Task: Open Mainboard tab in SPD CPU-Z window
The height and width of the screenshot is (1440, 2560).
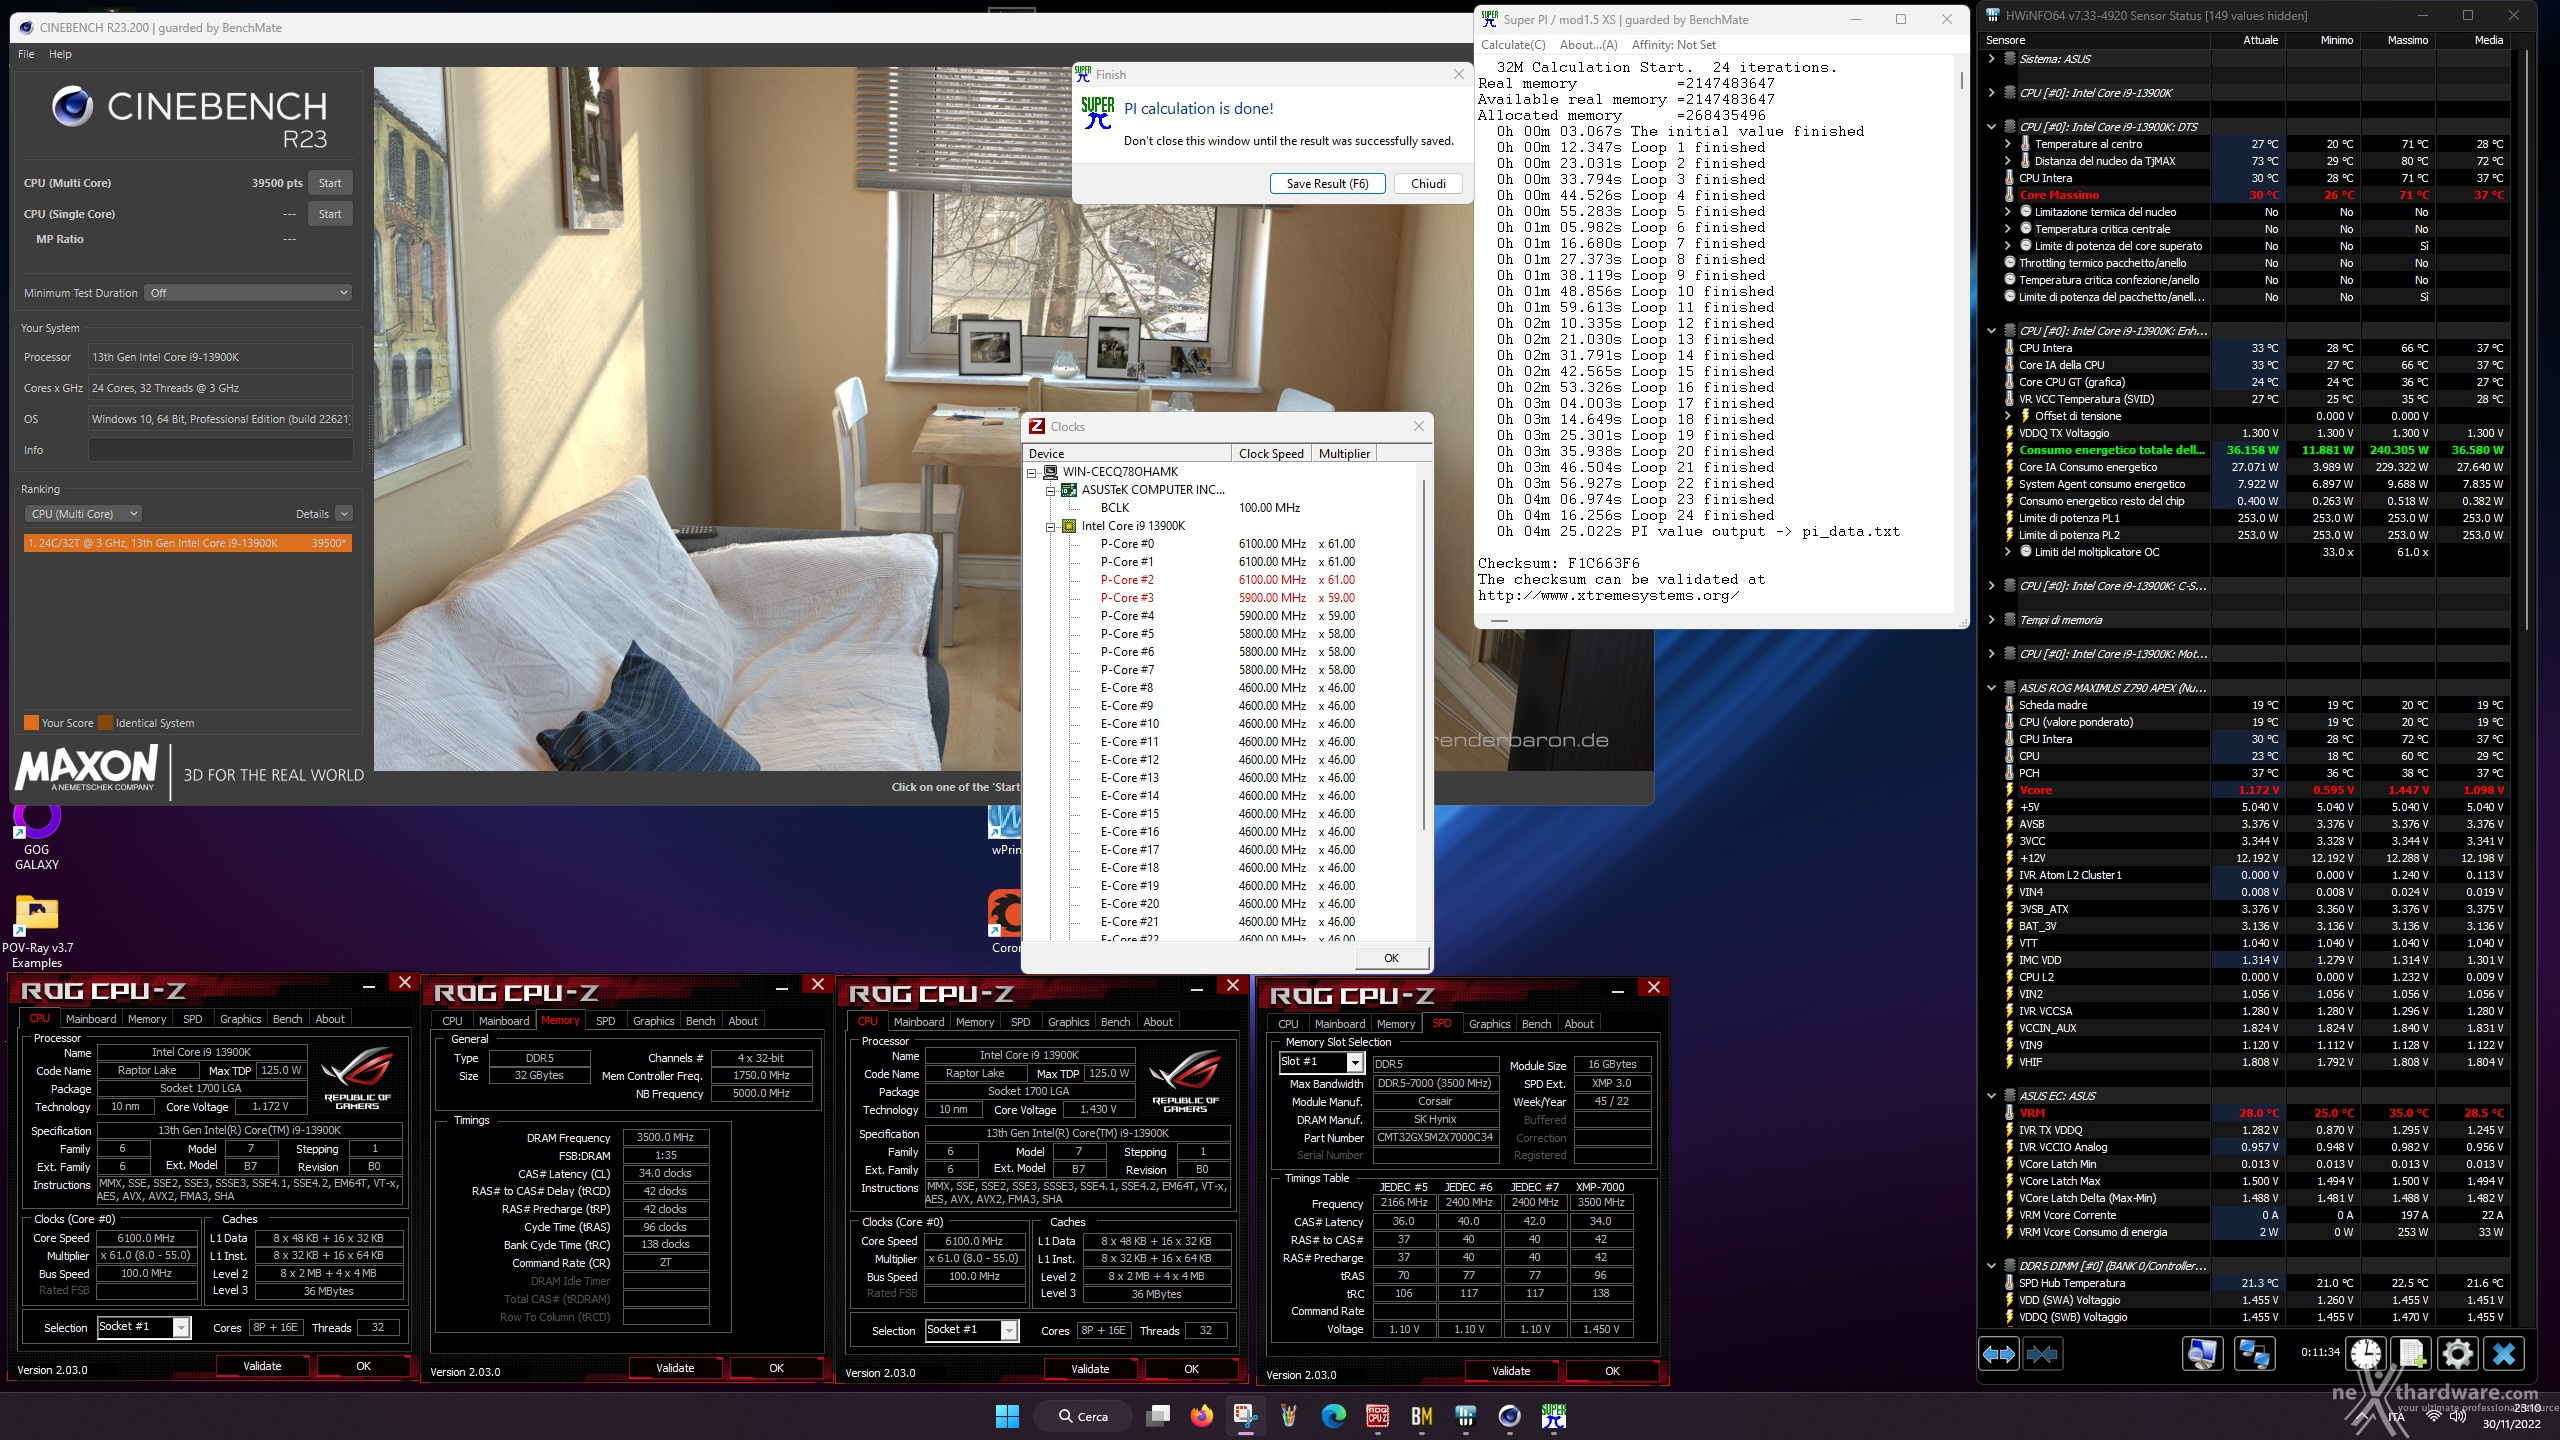Action: click(x=1339, y=1024)
